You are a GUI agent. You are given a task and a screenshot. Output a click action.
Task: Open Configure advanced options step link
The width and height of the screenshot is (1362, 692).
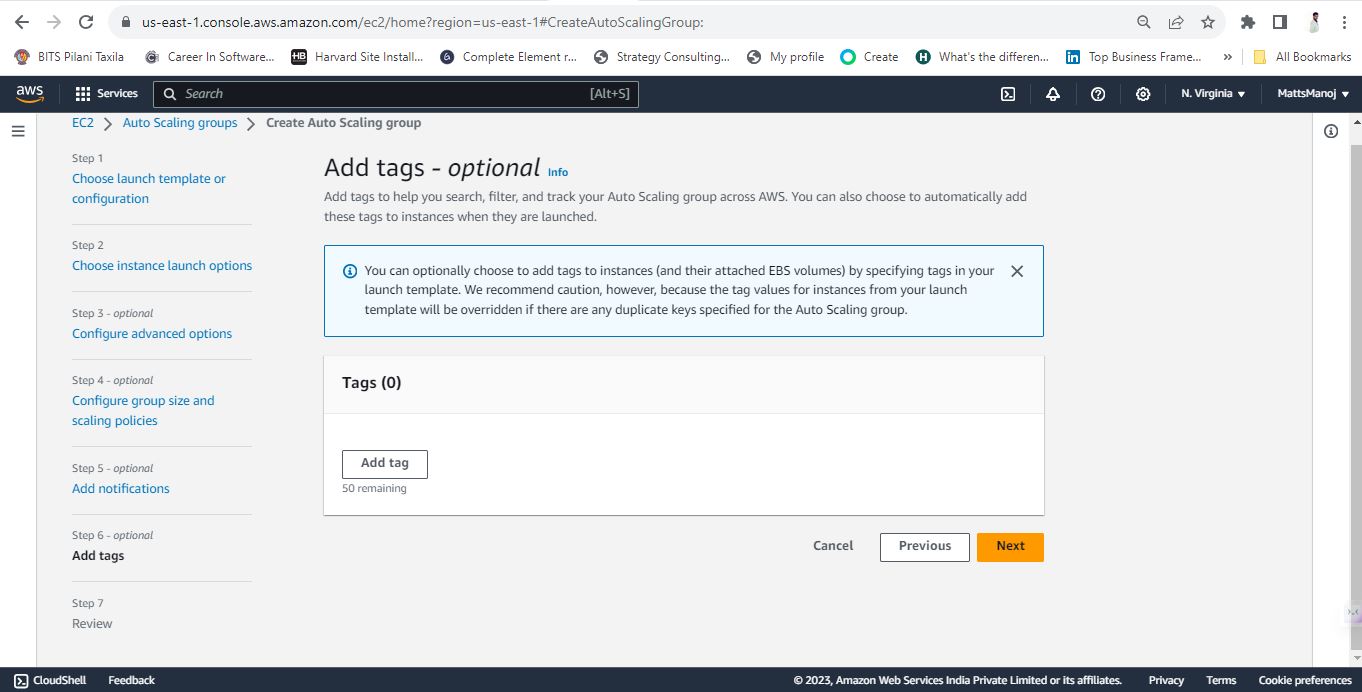152,334
